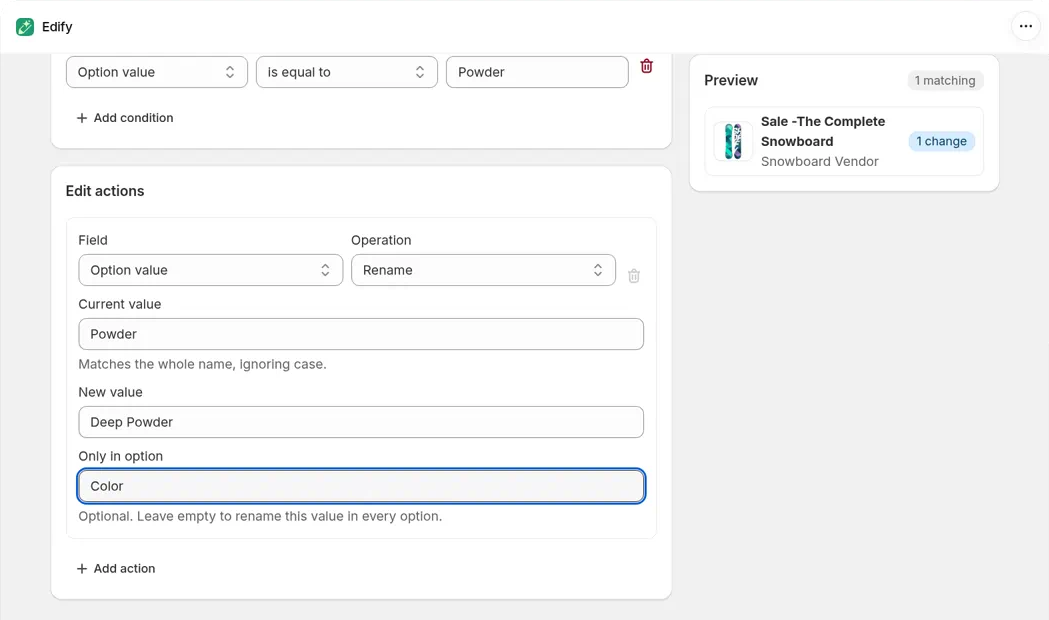Click the Only in option field with Color
1049x620 pixels.
click(361, 486)
